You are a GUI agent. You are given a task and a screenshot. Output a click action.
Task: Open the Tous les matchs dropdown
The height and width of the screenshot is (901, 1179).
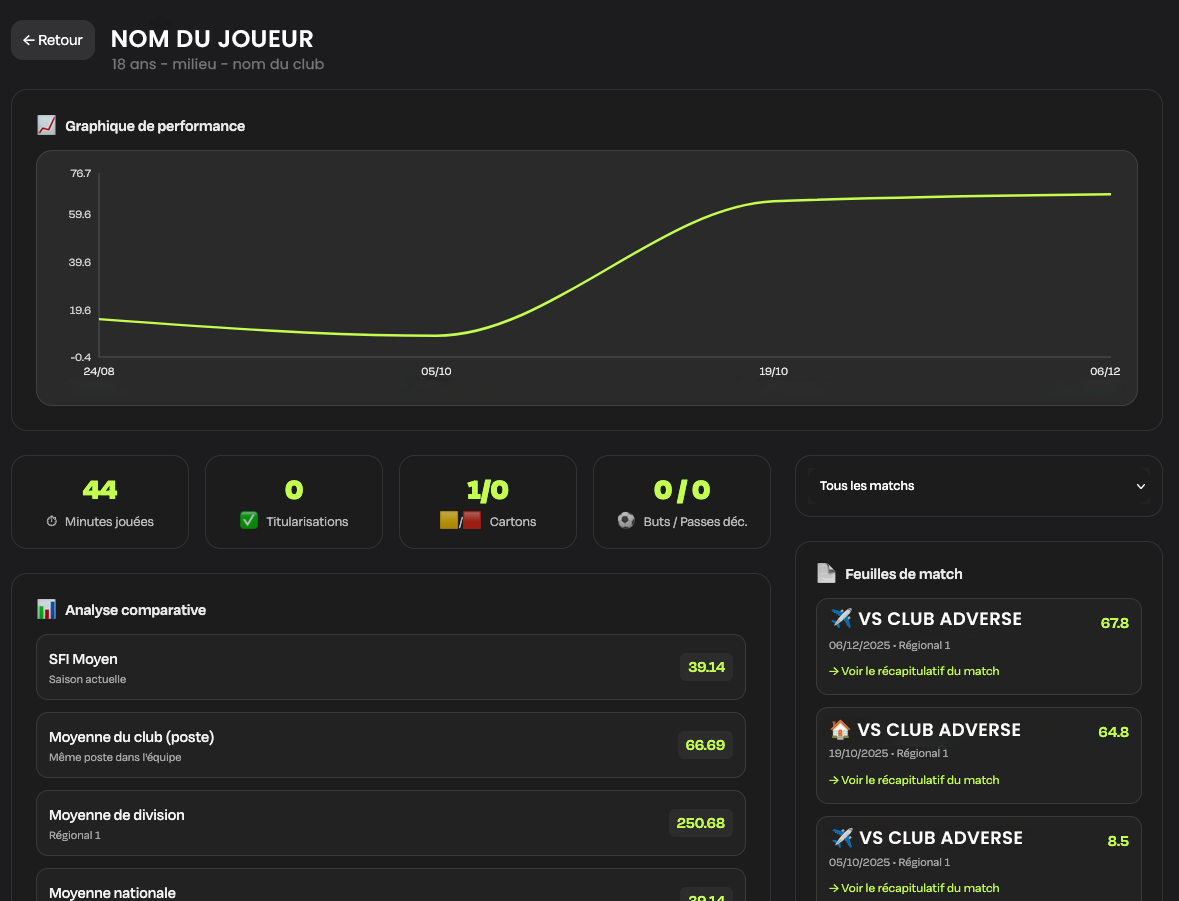977,486
